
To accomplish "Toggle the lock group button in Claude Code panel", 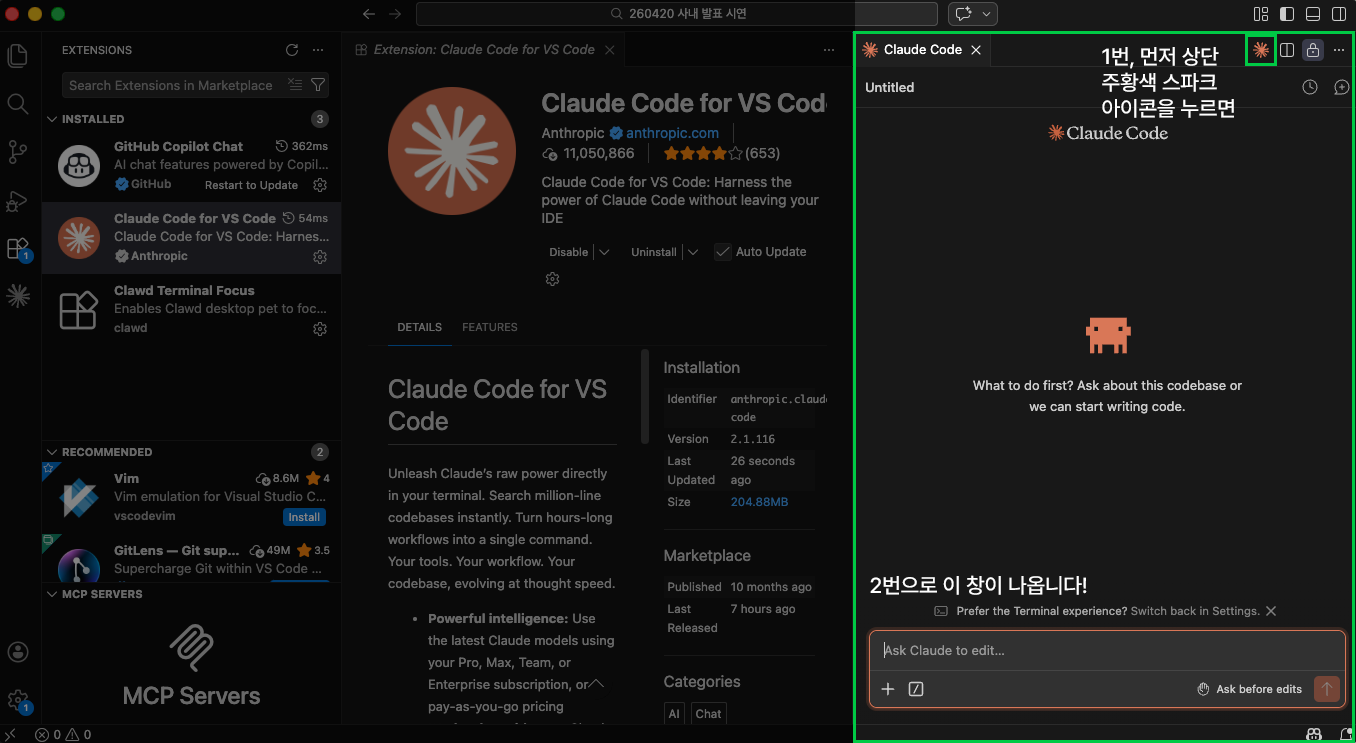I will 1313,50.
